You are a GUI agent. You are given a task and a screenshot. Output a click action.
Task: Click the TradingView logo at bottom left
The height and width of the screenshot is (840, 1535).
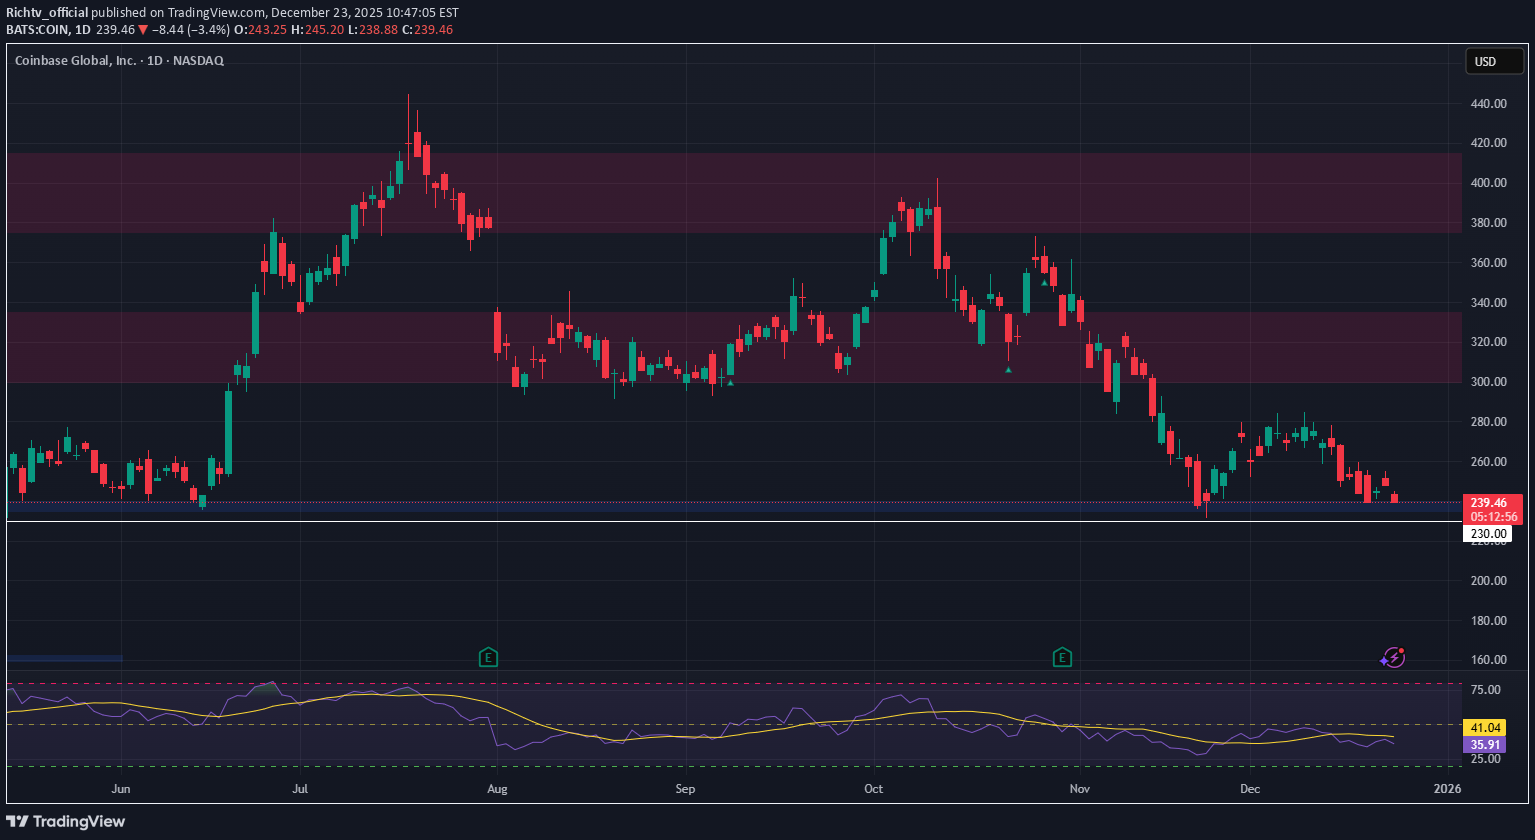pyautogui.click(x=66, y=821)
